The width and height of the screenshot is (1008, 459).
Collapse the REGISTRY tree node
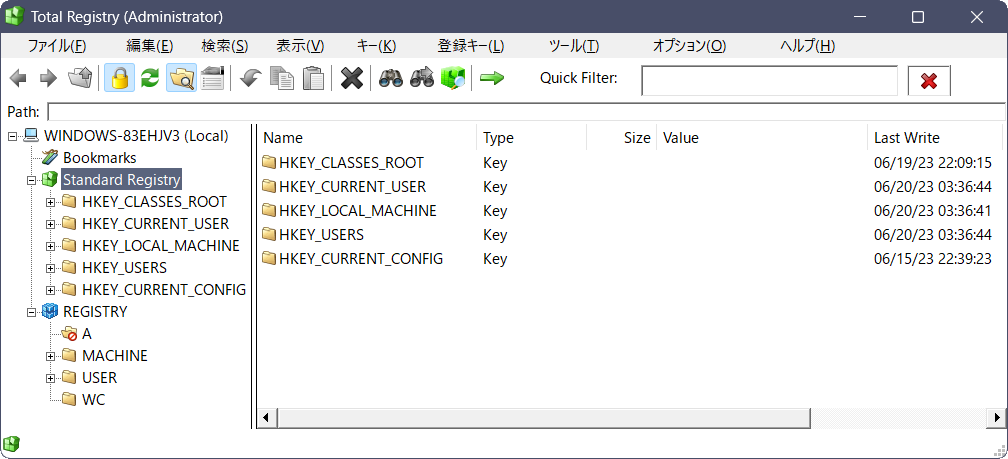point(31,312)
